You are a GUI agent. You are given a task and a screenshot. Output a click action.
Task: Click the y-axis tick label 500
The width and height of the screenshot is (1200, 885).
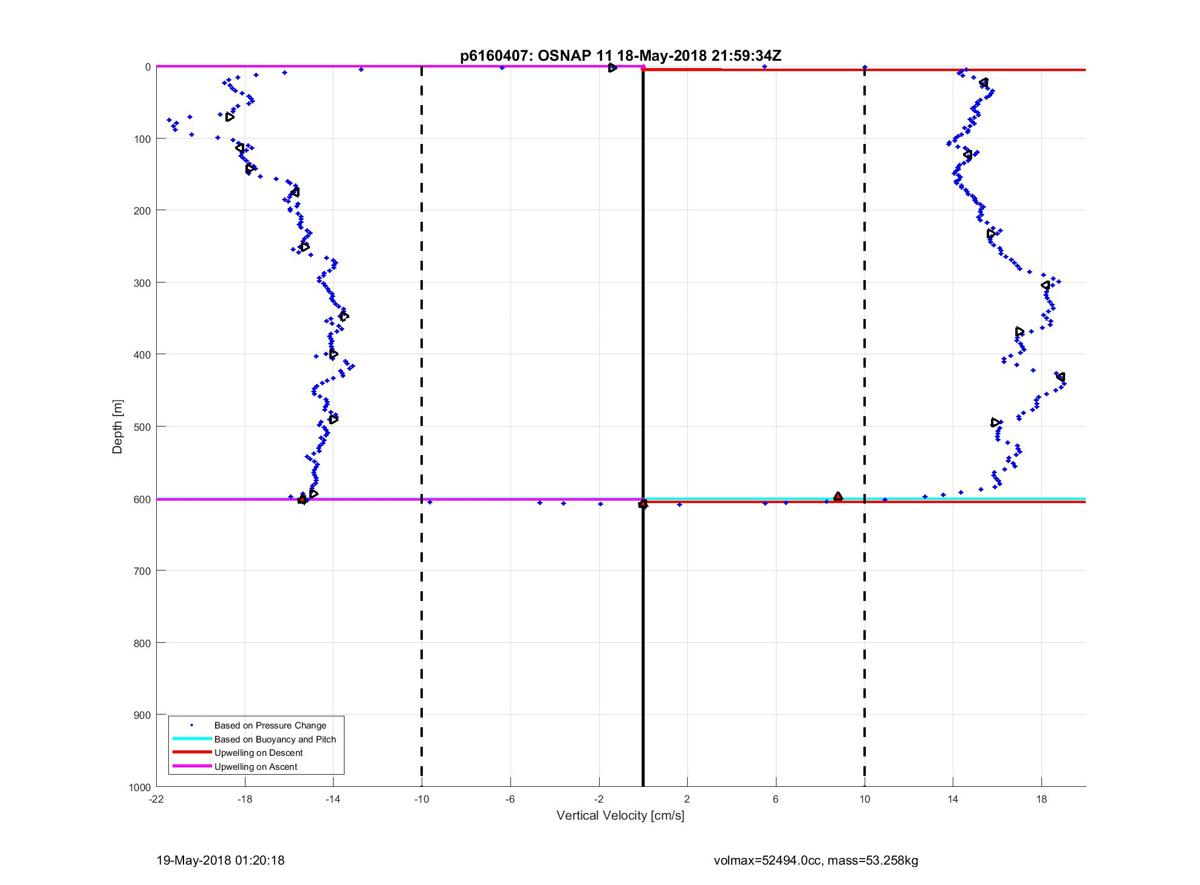pos(142,427)
